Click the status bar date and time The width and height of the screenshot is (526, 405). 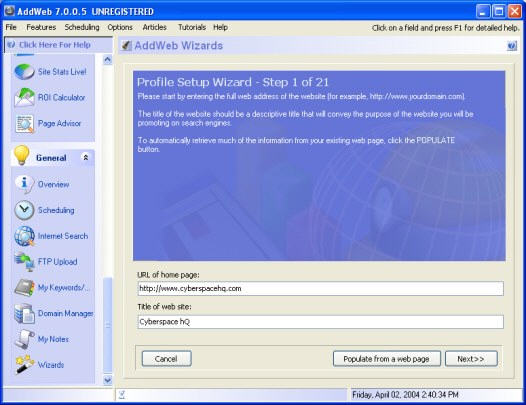pyautogui.click(x=405, y=395)
